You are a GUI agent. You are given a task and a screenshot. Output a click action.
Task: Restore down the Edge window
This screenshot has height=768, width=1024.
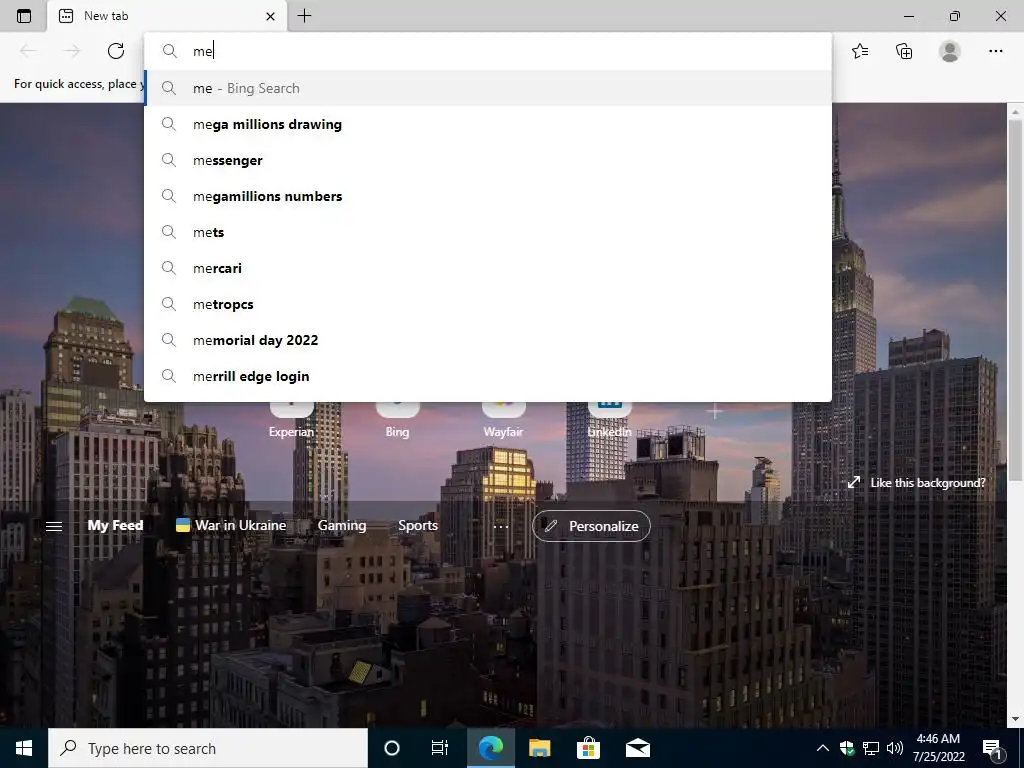(x=955, y=16)
